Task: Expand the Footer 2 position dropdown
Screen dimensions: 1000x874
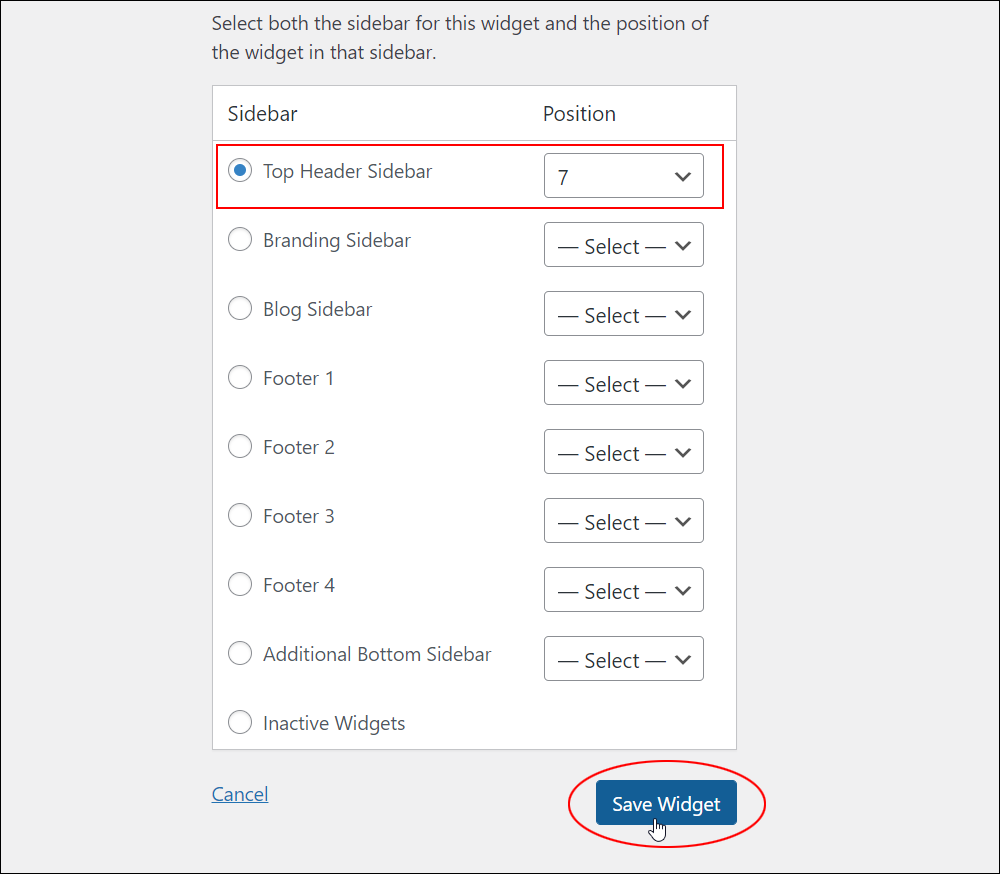Action: pos(624,452)
